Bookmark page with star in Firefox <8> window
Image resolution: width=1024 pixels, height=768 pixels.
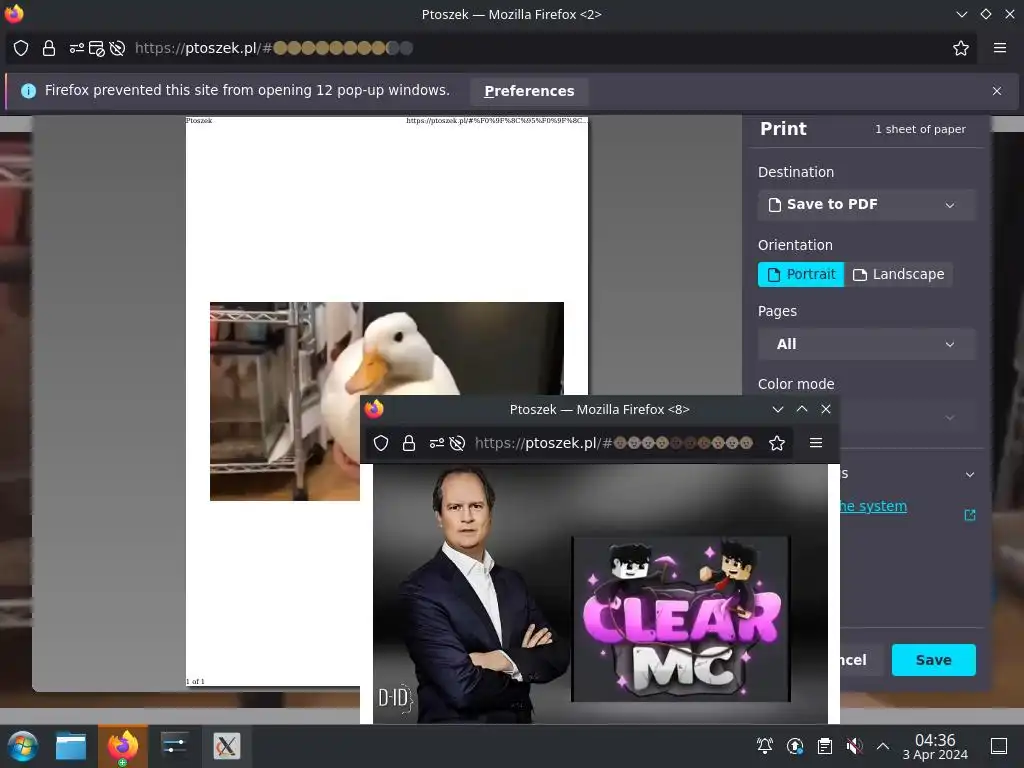[x=776, y=443]
